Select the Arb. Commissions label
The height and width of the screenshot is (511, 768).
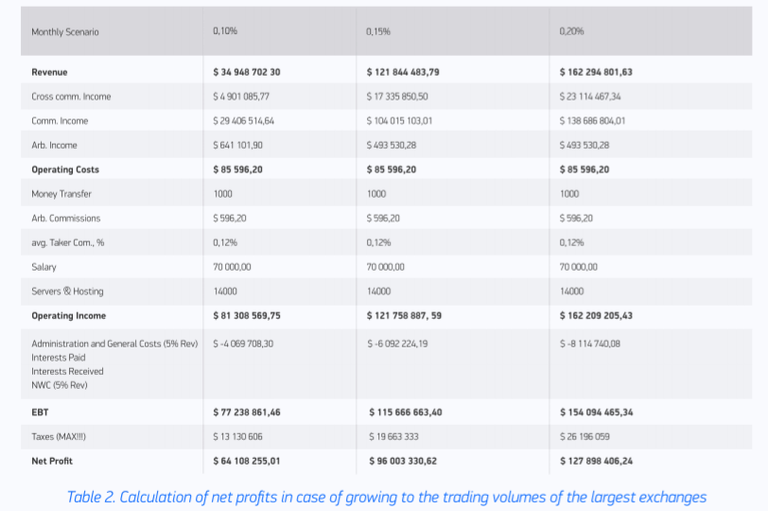66,218
